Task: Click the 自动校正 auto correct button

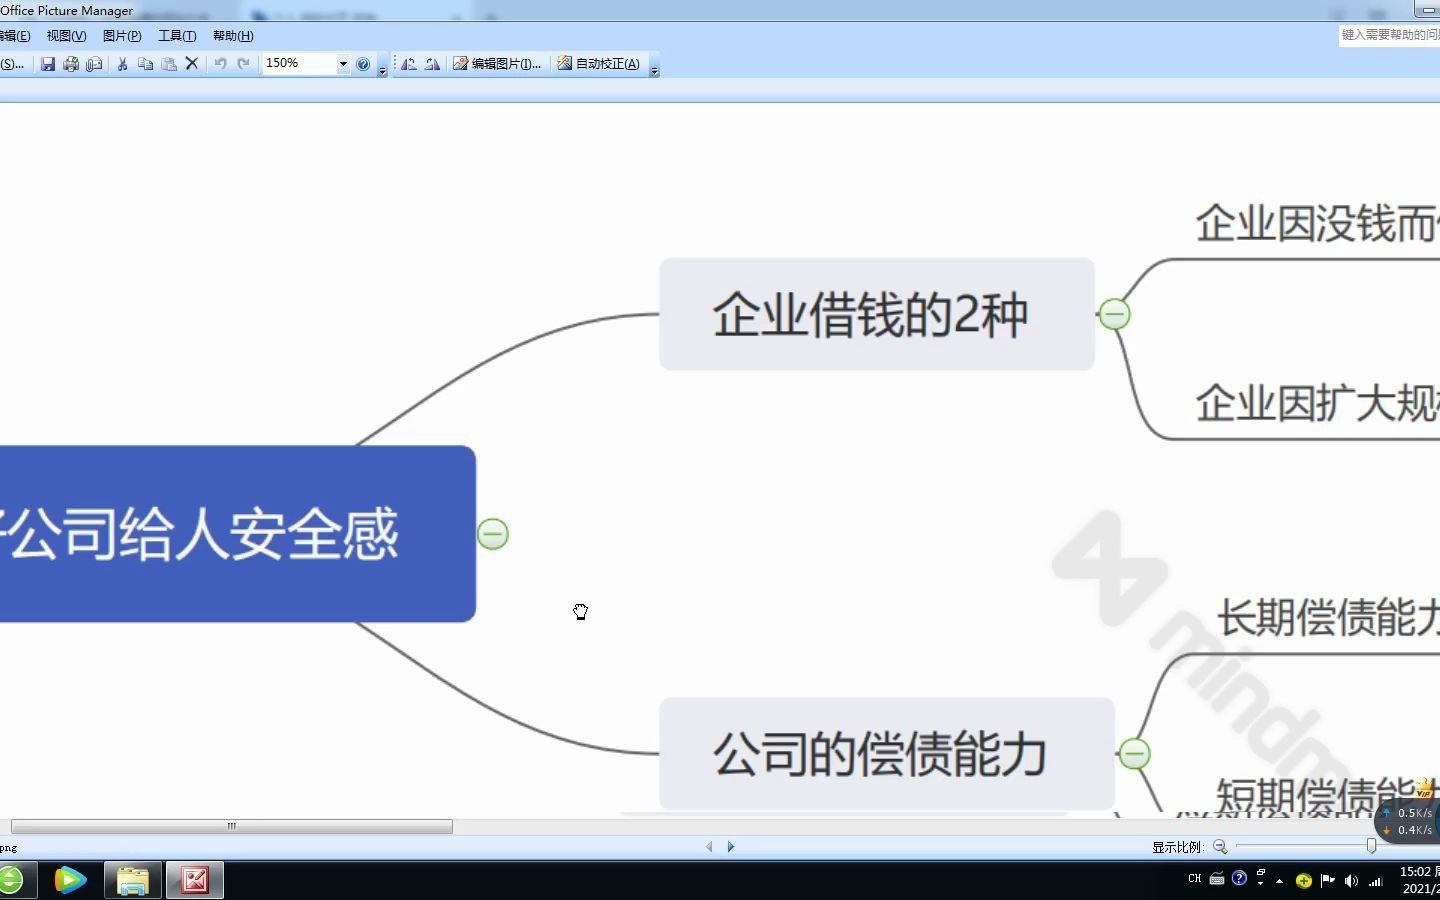Action: 598,64
